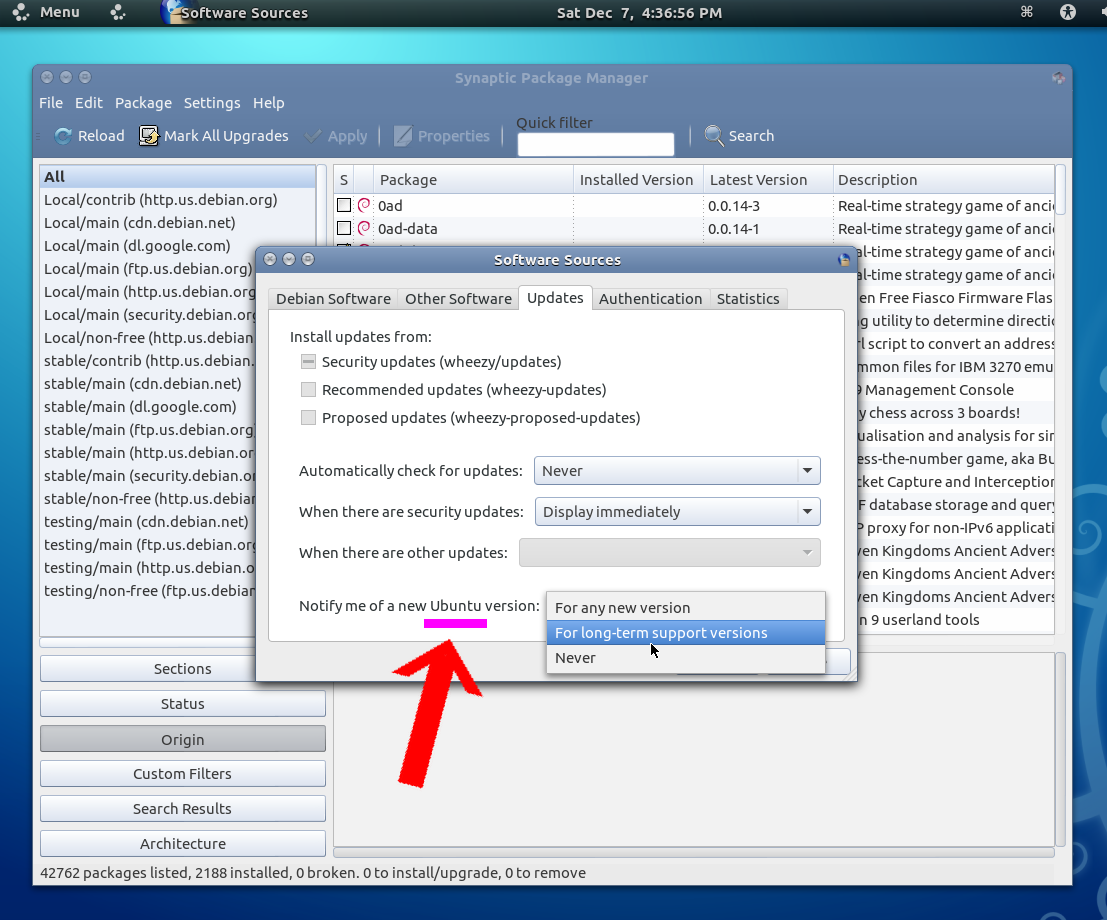Image resolution: width=1107 pixels, height=920 pixels.
Task: Select 'Never' in Ubuntu version list
Action: 686,658
